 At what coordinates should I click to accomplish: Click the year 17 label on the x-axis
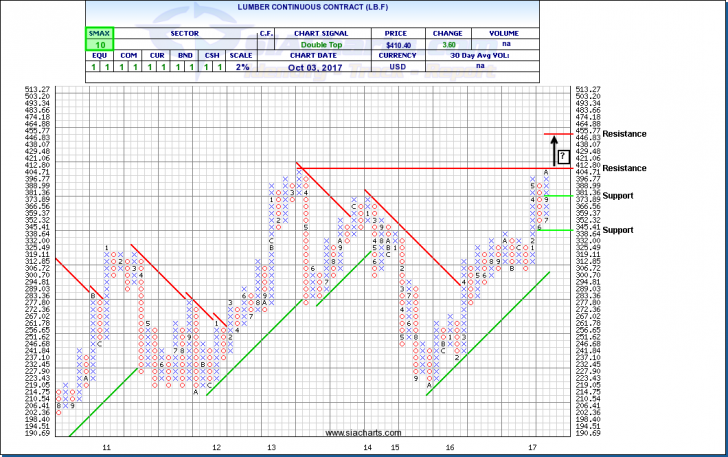coord(532,447)
